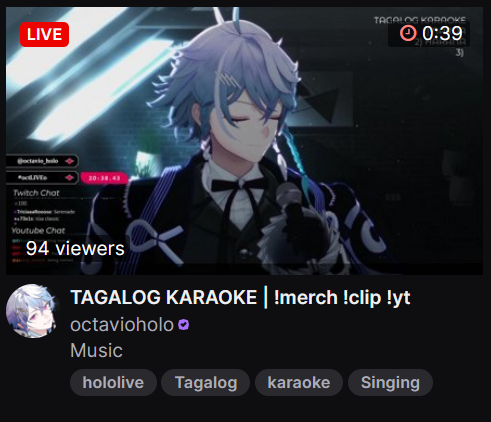Select the hololive tag
The height and width of the screenshot is (422, 491).
click(x=113, y=382)
